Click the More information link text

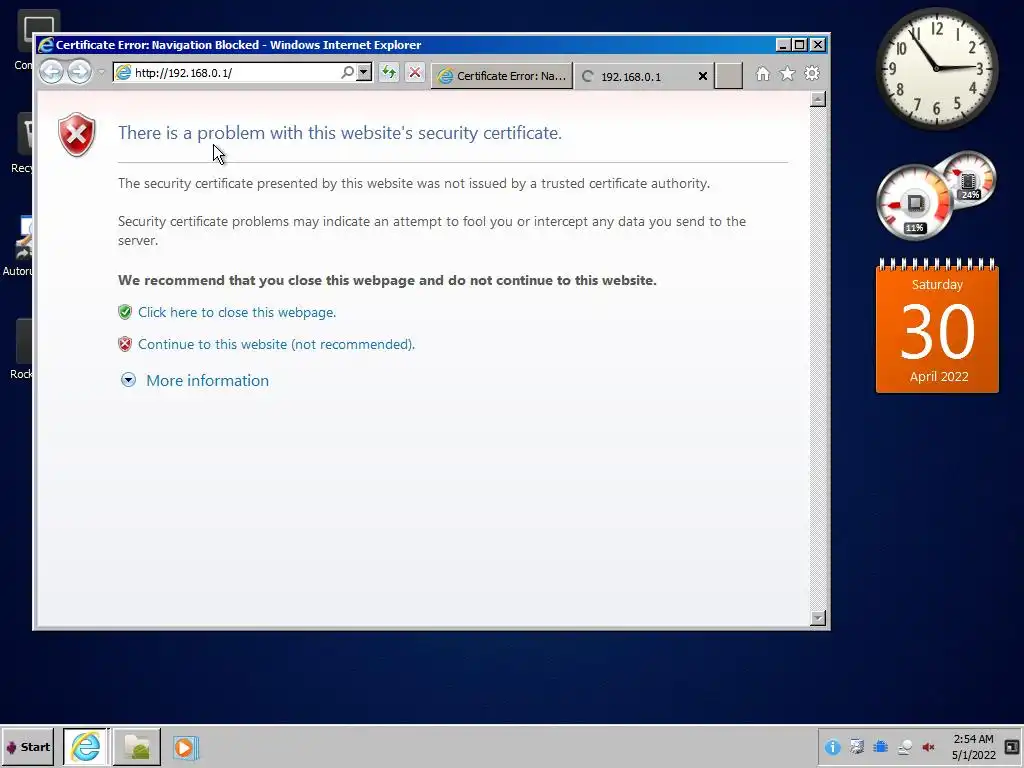(208, 380)
